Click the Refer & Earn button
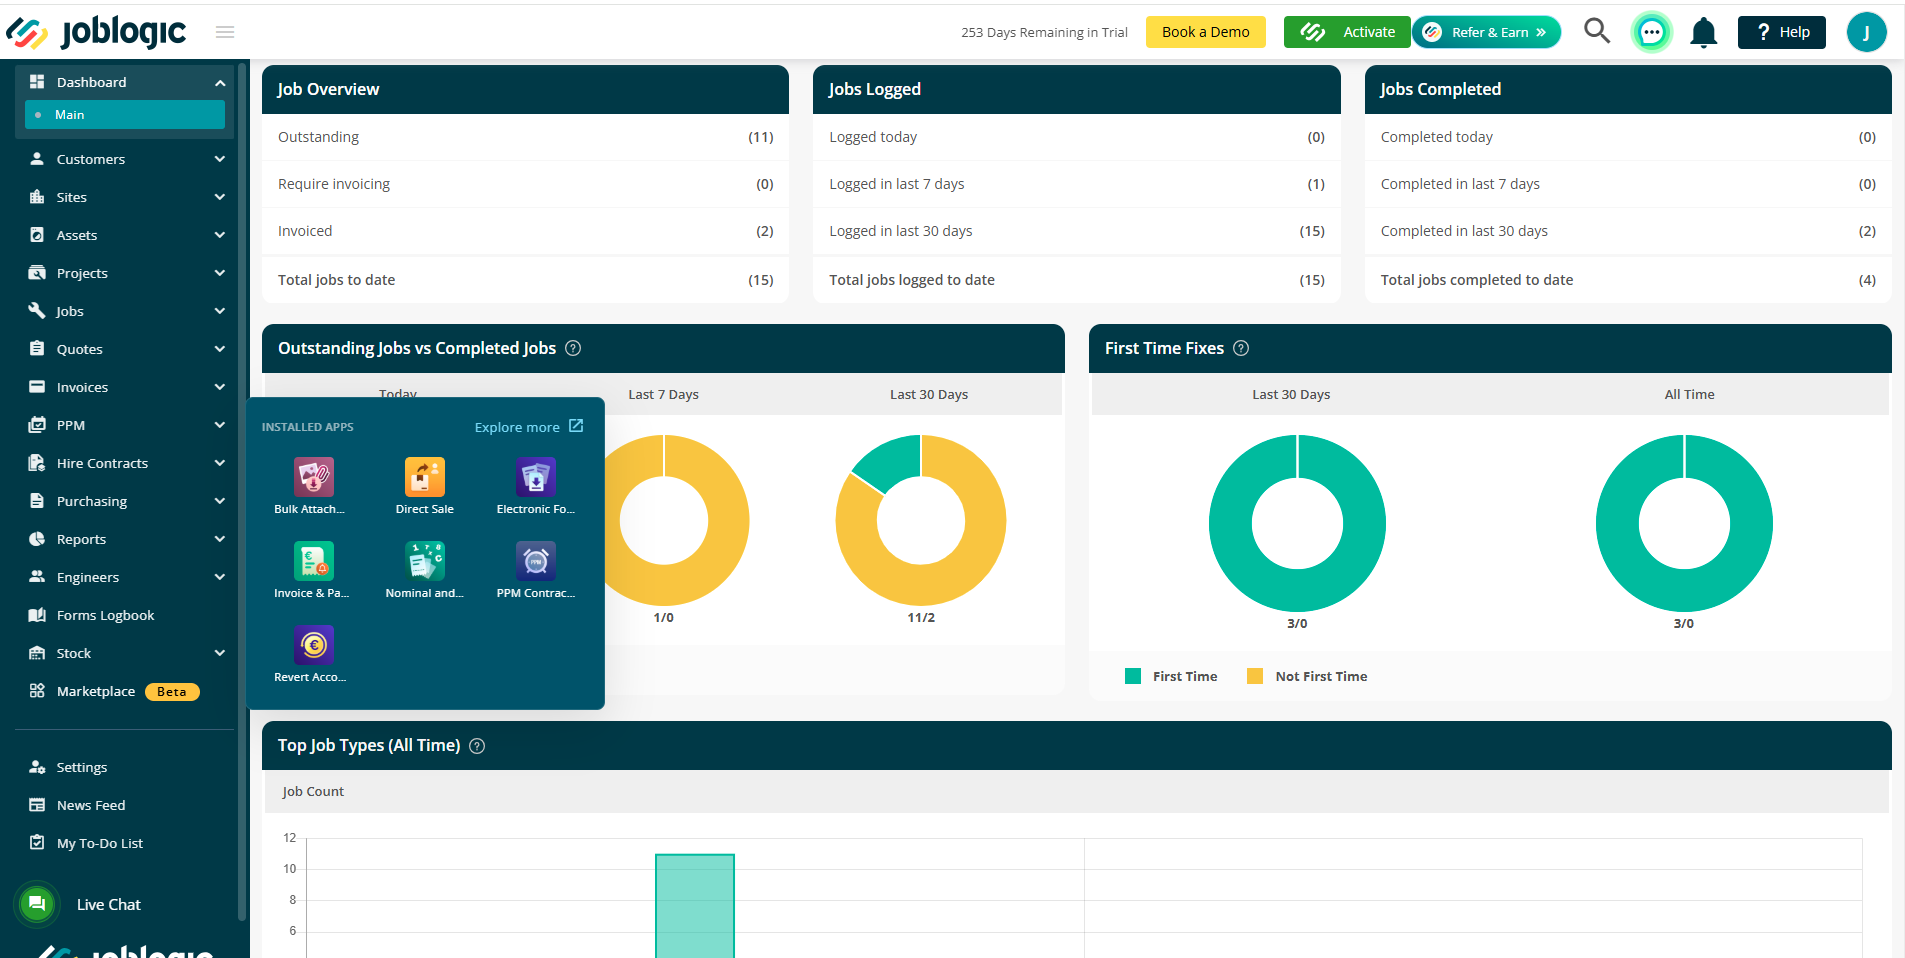This screenshot has width=1905, height=958. pos(1487,32)
